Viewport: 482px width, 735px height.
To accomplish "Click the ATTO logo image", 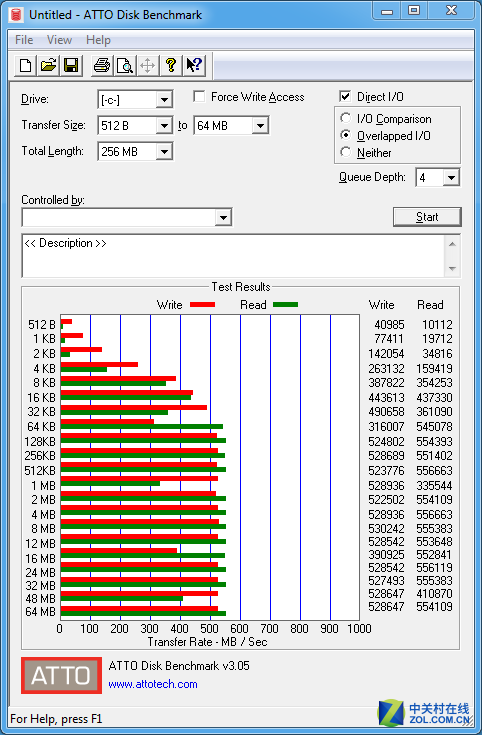I will click(61, 675).
